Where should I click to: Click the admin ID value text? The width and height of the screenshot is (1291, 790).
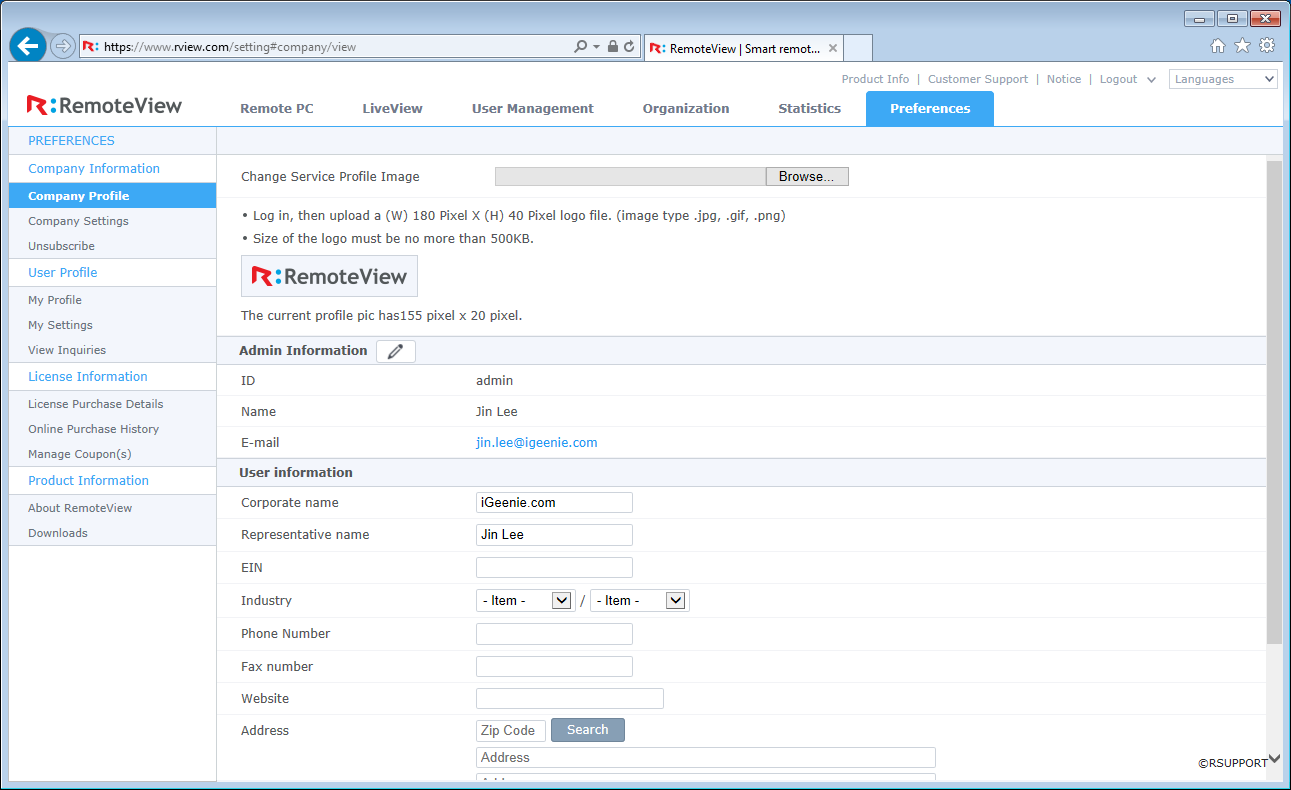494,381
